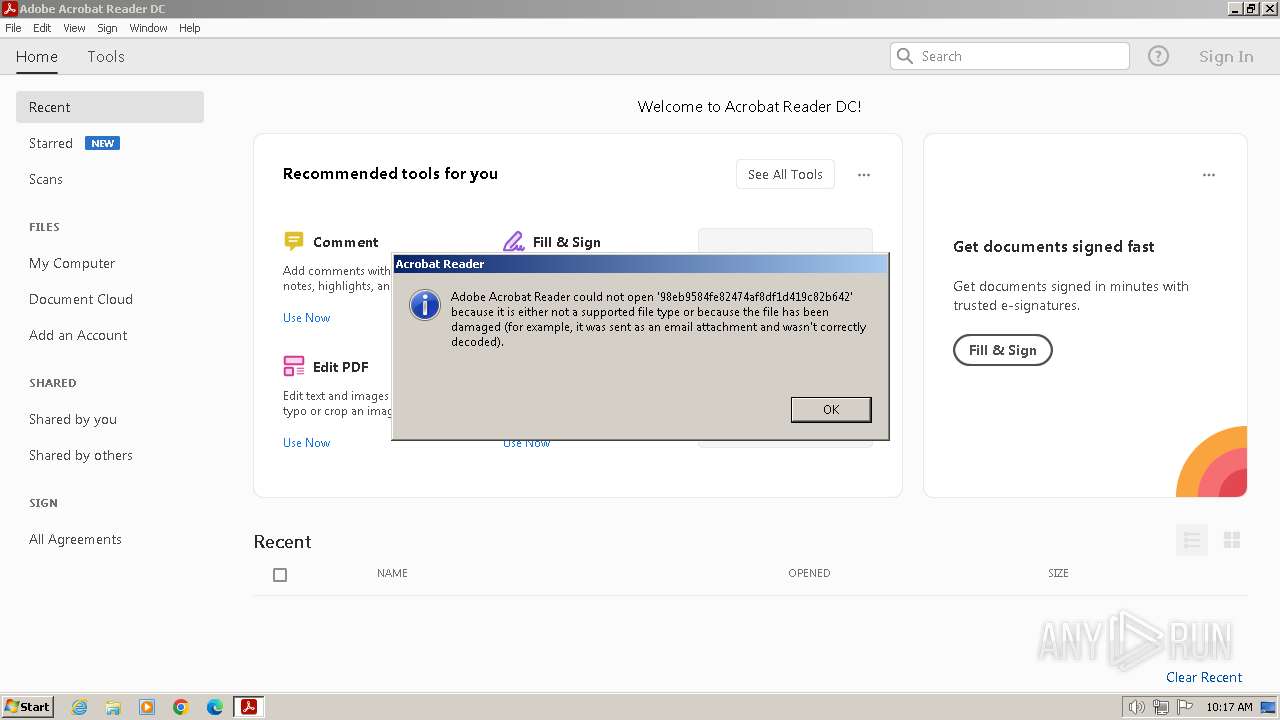Viewport: 1280px width, 720px height.
Task: Open the View menu
Action: pos(74,28)
